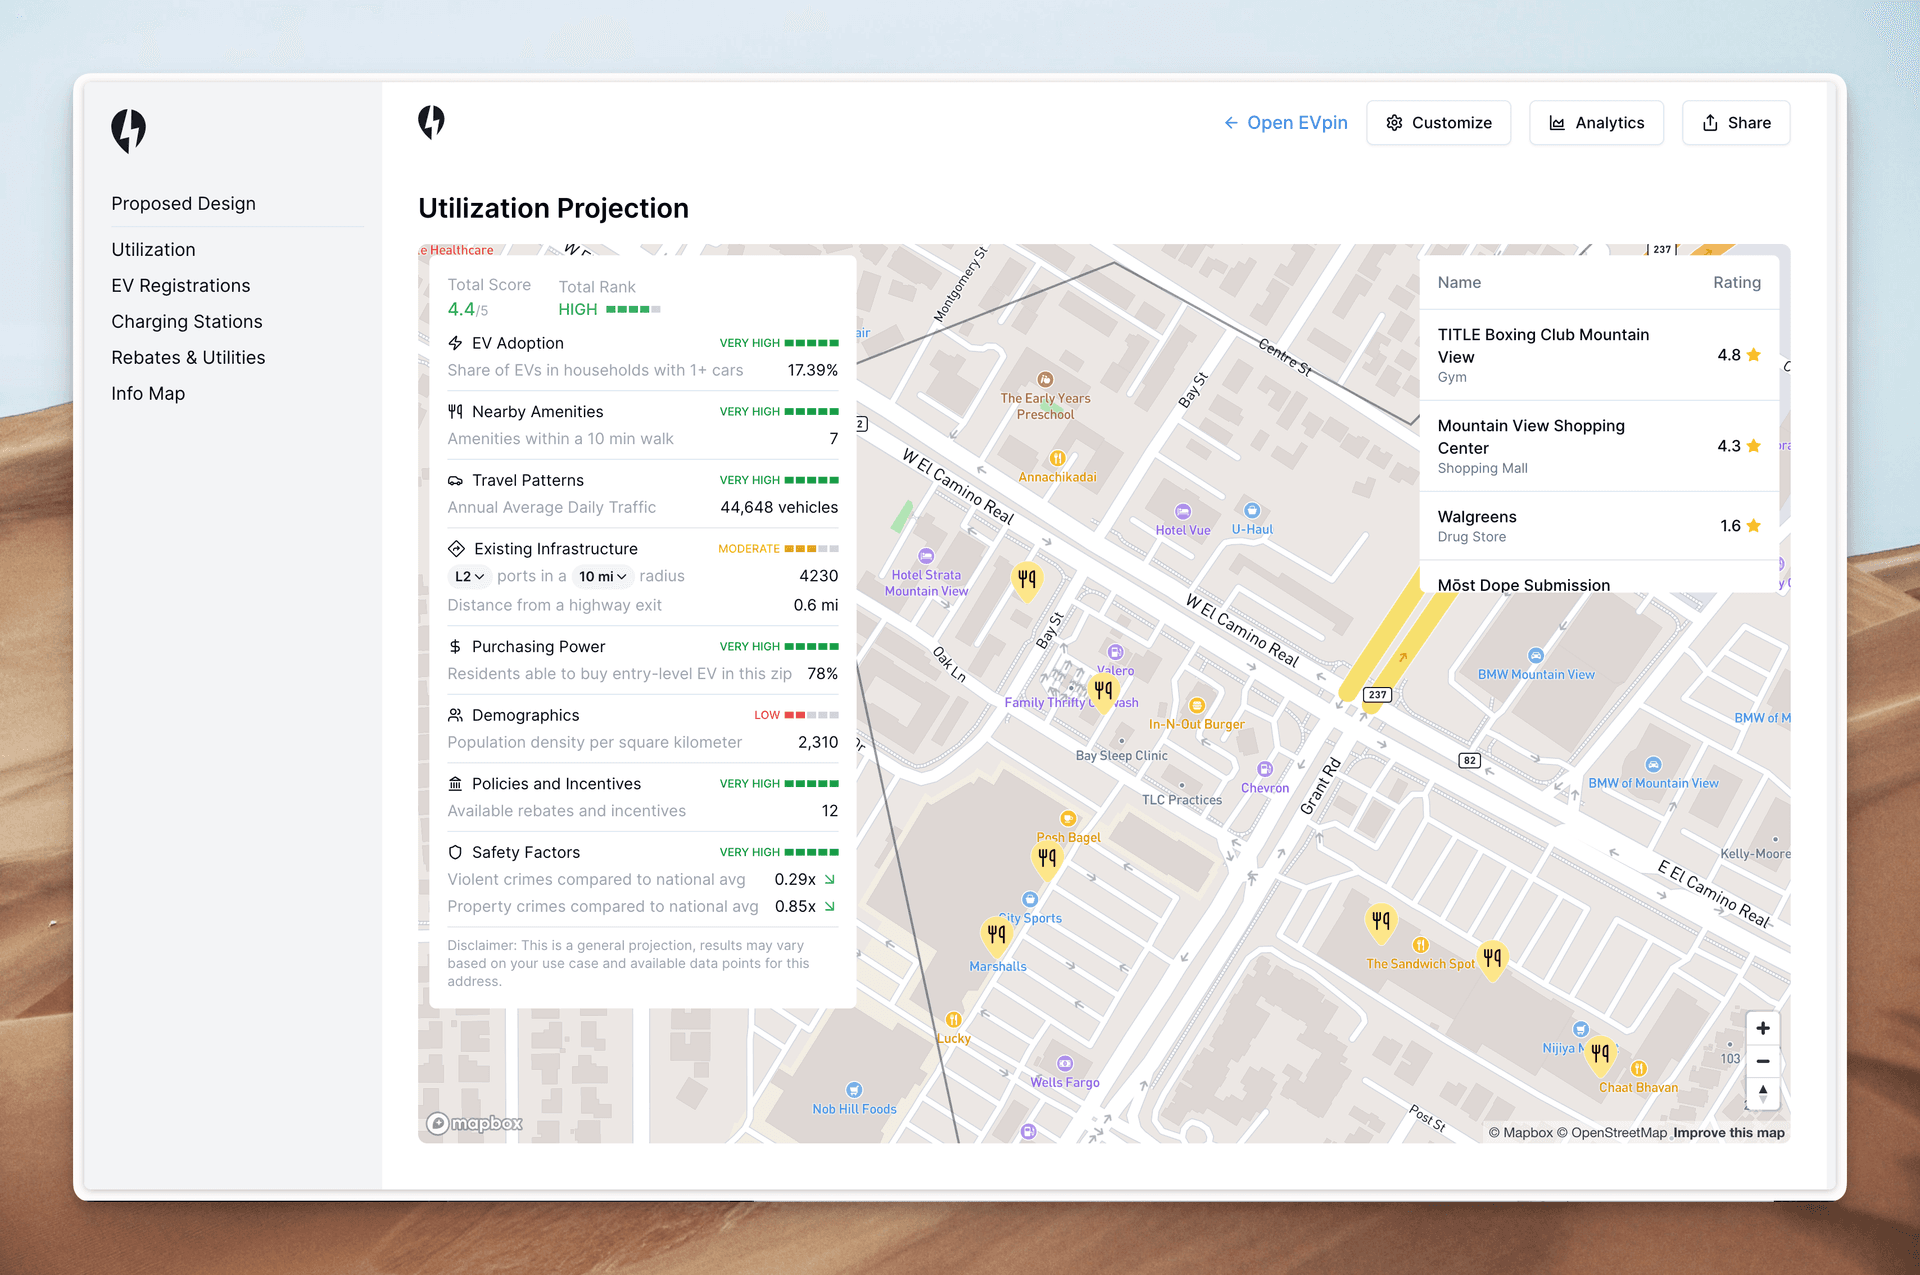Click the map compass reset bearing button

pyautogui.click(x=1763, y=1093)
